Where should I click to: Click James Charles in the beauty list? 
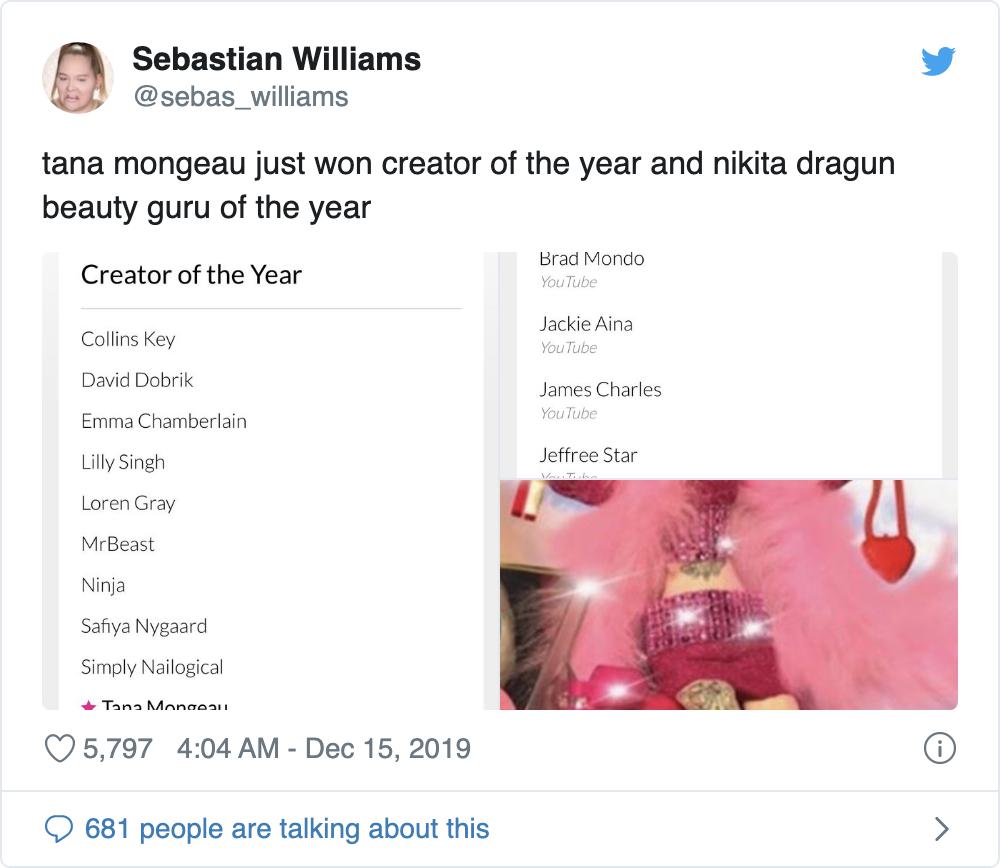(x=600, y=389)
